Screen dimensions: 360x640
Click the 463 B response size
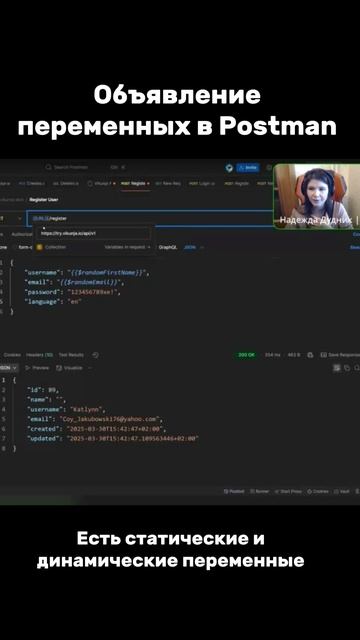(294, 355)
